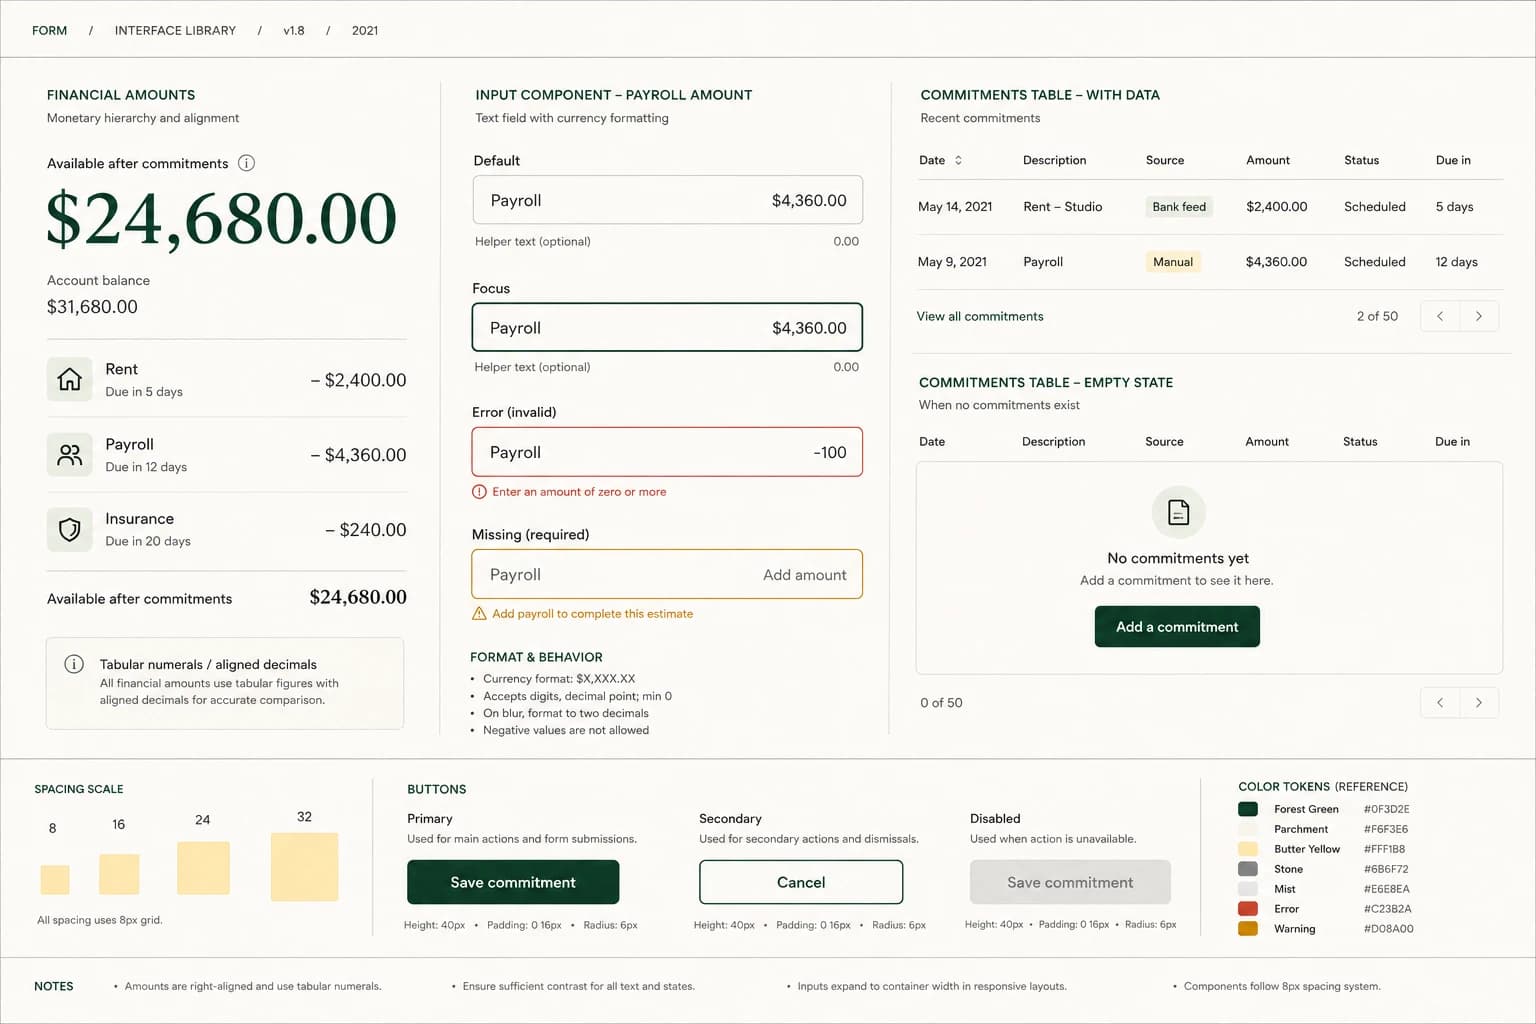Click the May 9, 2021 date cell

click(952, 262)
